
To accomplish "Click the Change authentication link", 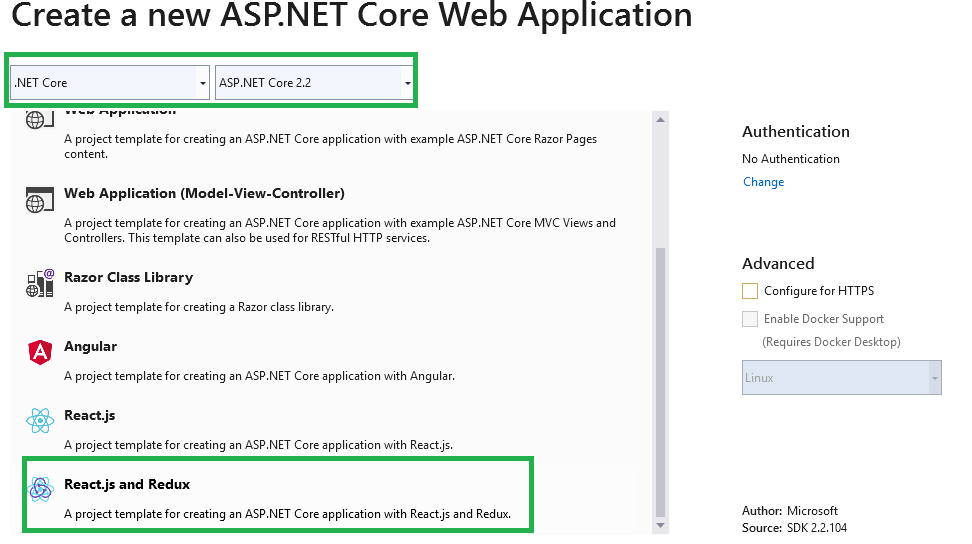I will click(x=764, y=182).
